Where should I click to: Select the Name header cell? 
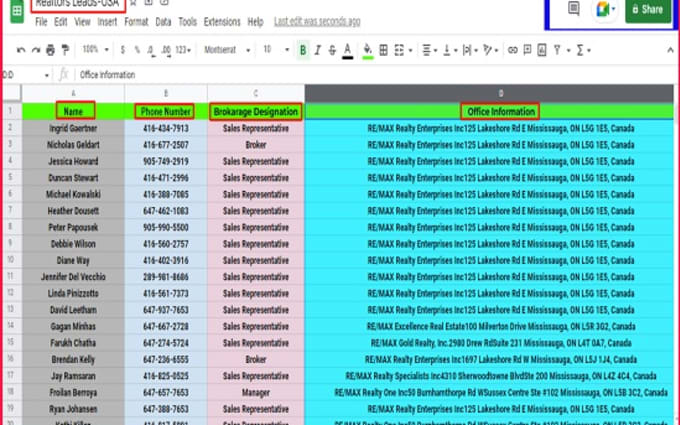tap(73, 111)
